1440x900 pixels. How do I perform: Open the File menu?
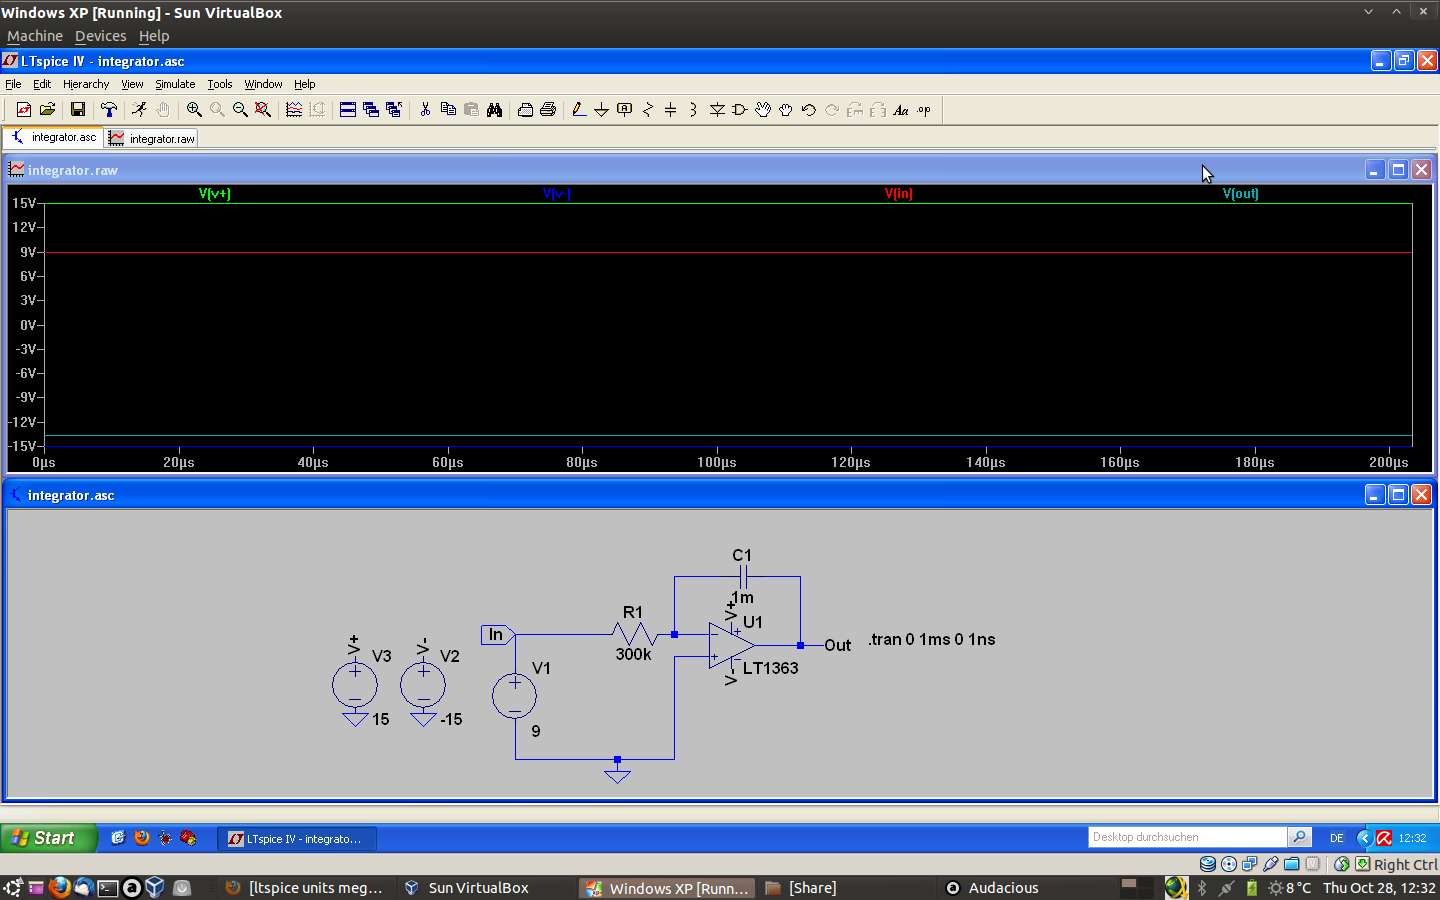click(x=13, y=84)
